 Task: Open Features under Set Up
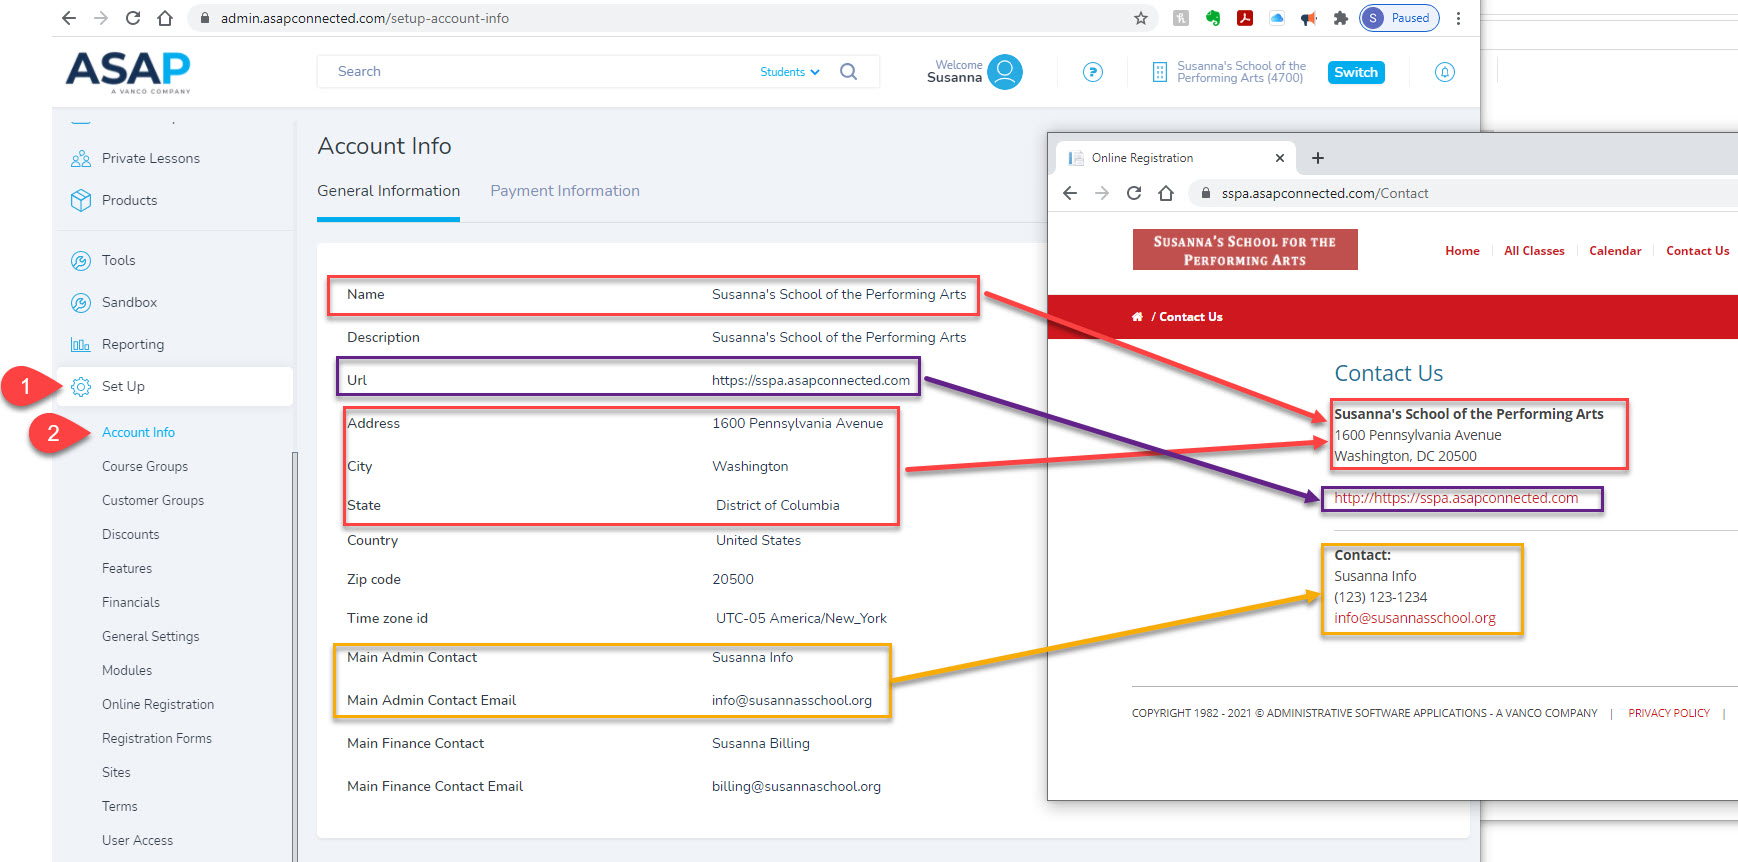127,568
